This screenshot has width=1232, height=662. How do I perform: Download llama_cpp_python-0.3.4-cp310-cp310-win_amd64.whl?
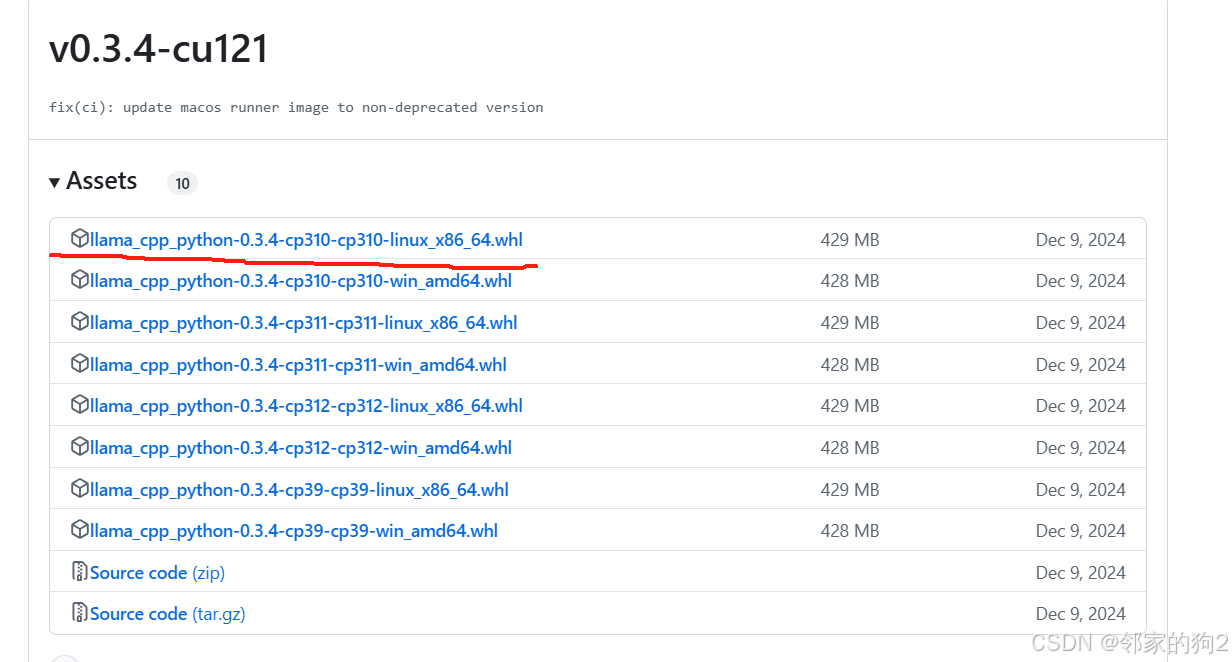300,280
